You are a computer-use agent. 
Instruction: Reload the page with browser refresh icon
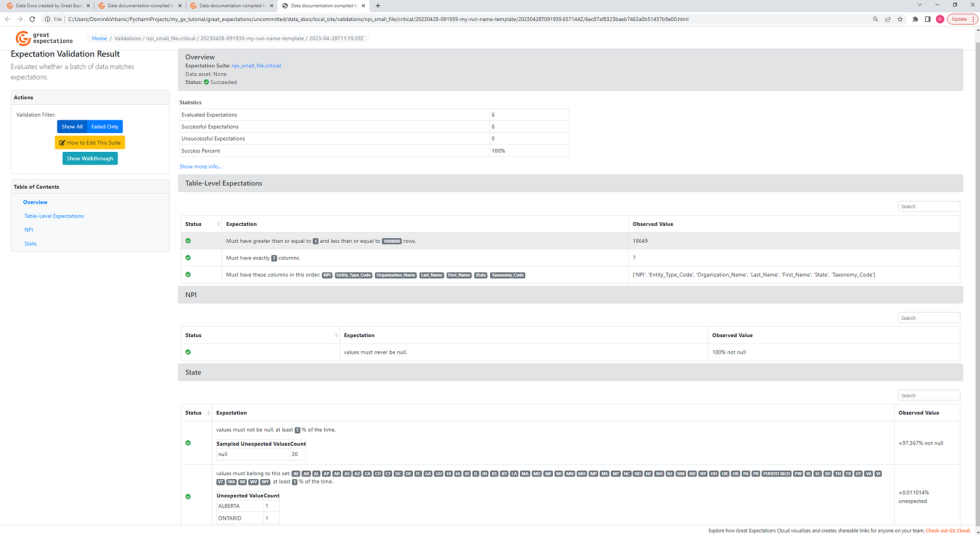32,19
